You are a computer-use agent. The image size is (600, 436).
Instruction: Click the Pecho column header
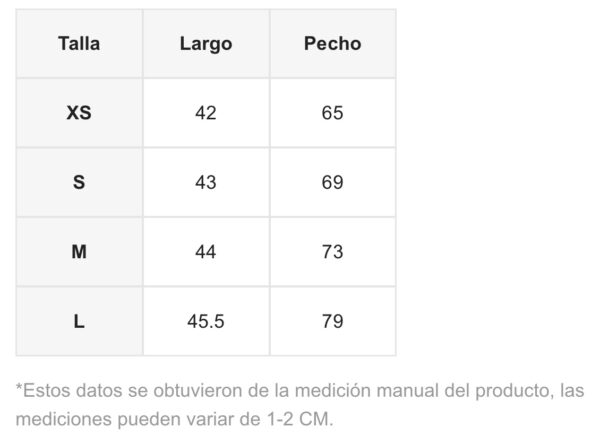tap(332, 44)
